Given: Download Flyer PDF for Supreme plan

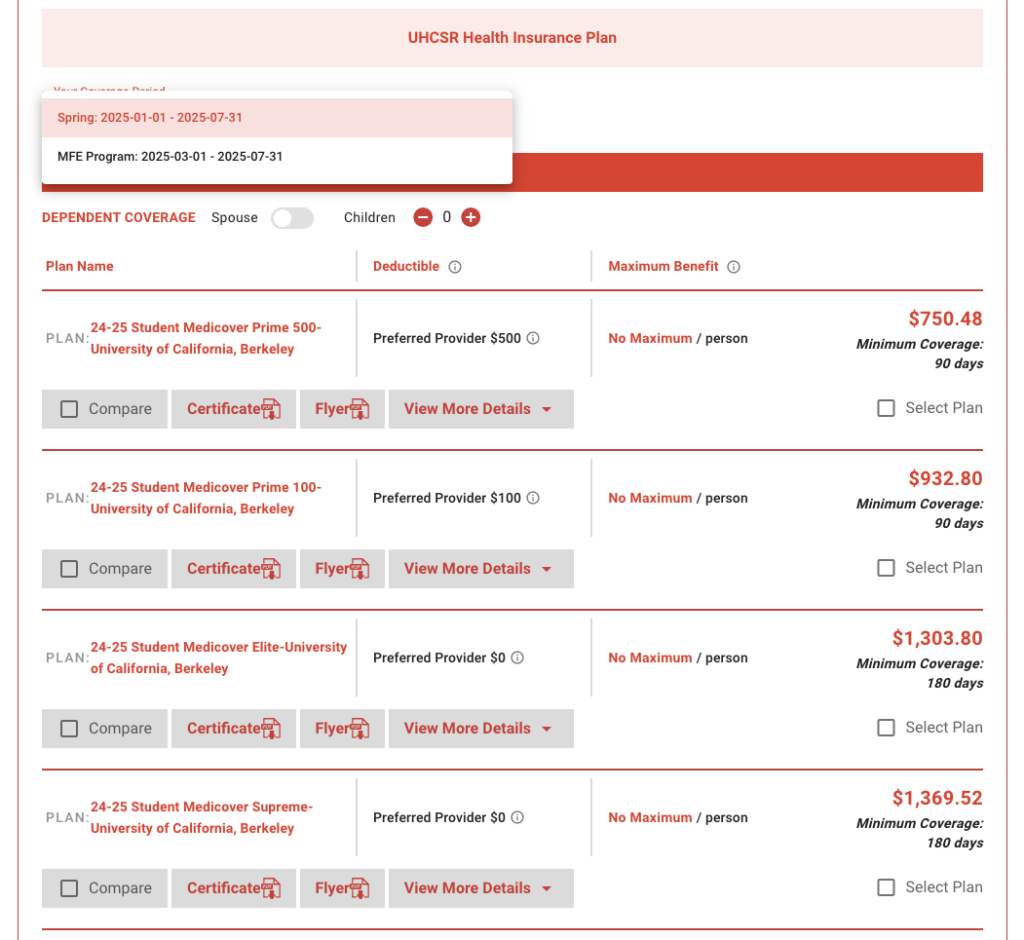Looking at the screenshot, I should [342, 888].
